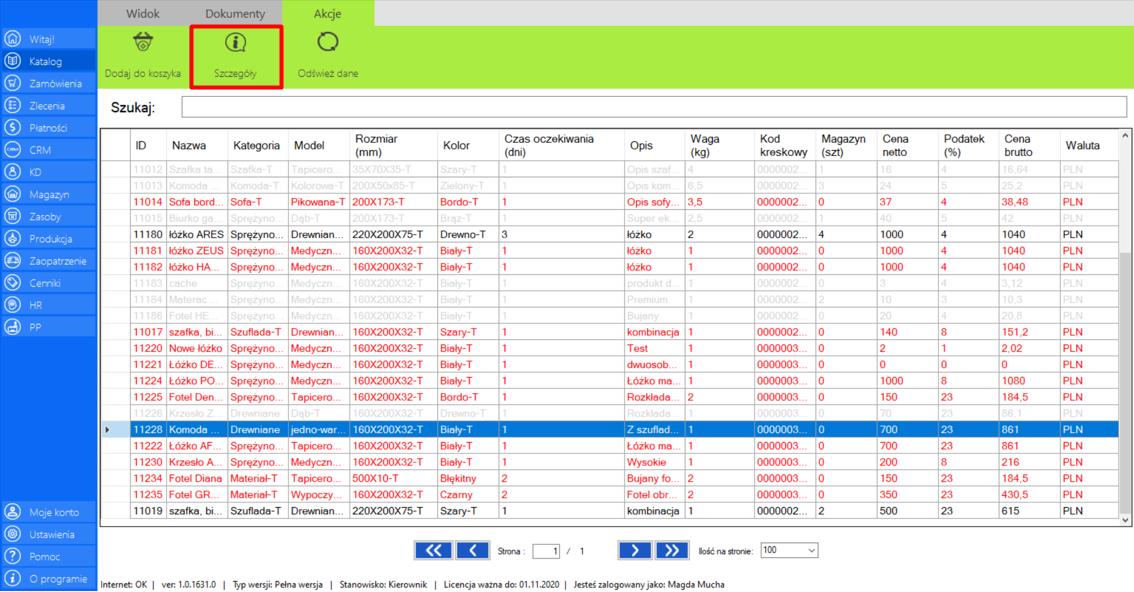
Task: Jump to the first page button
Action: (x=432, y=550)
